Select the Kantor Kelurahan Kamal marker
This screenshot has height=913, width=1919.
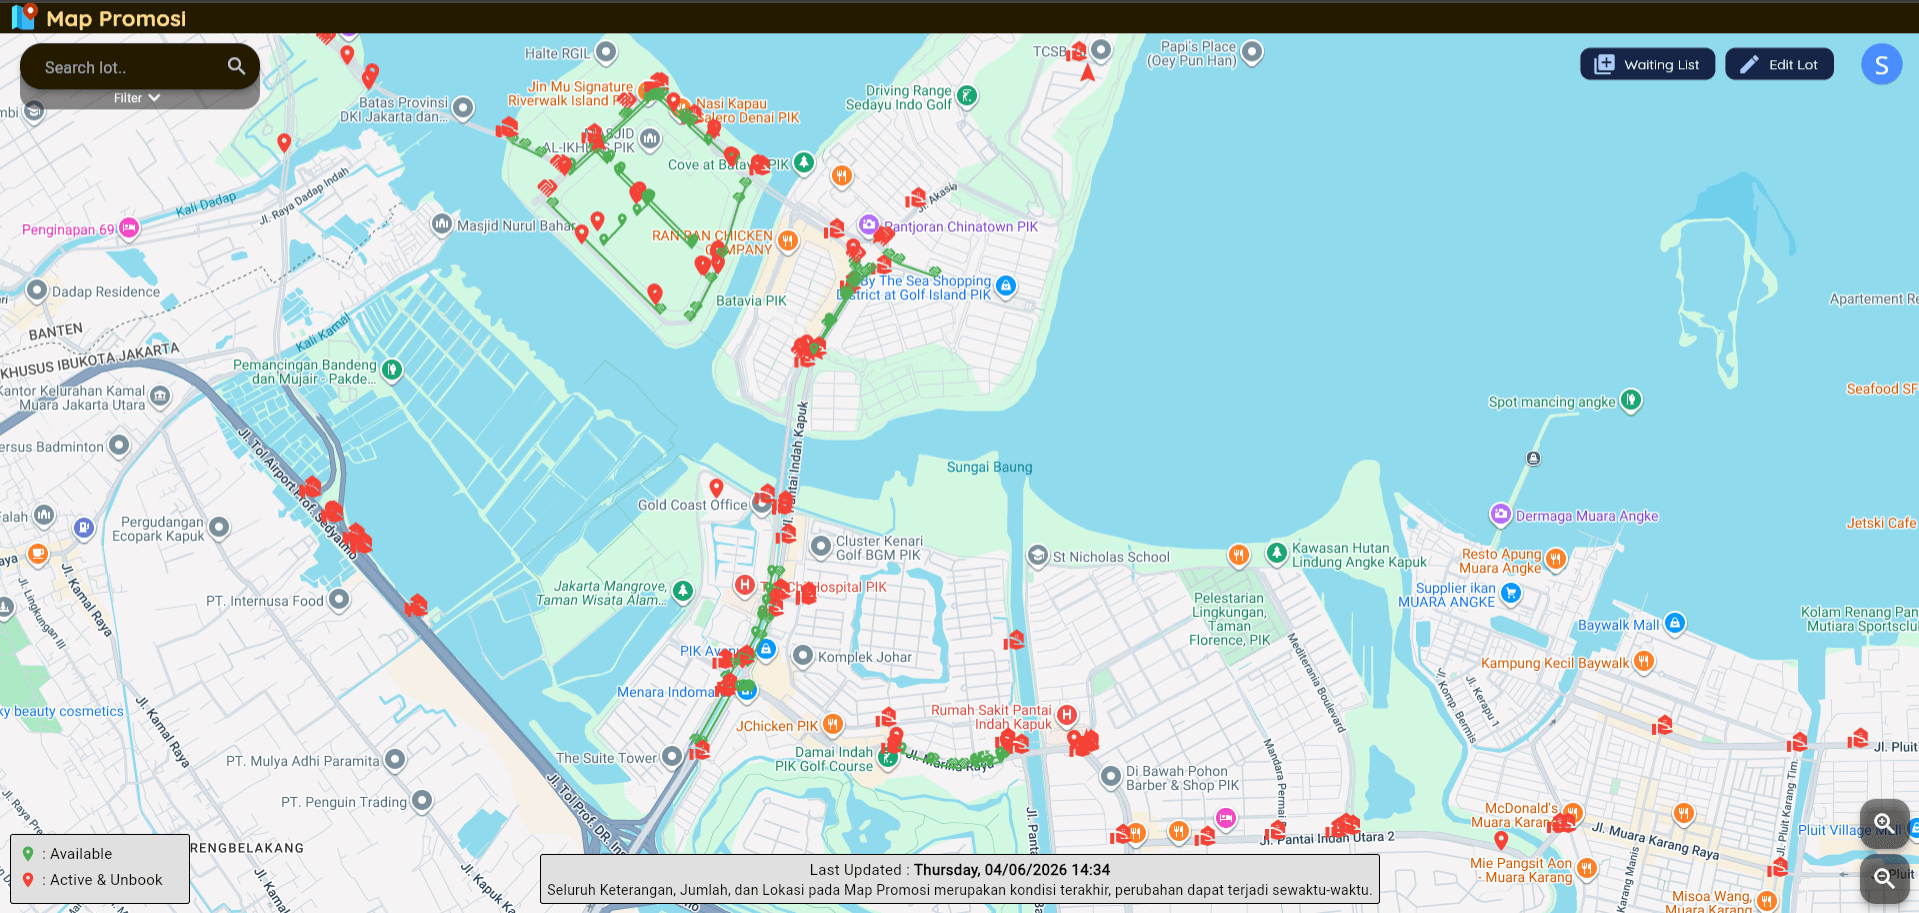click(x=160, y=397)
